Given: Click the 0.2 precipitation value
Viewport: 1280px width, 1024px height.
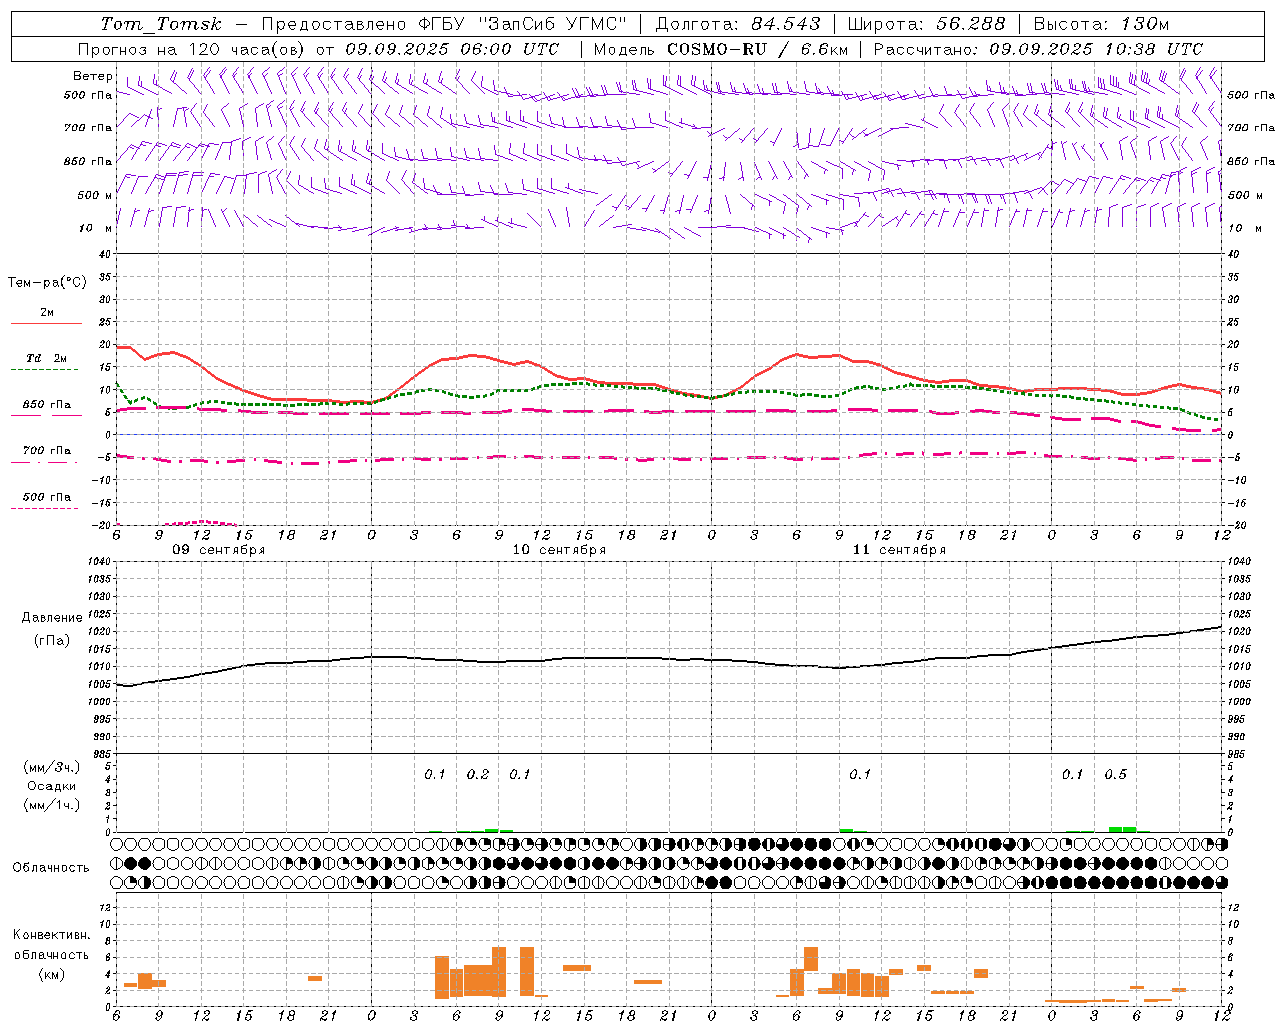Looking at the screenshot, I should click(x=478, y=775).
